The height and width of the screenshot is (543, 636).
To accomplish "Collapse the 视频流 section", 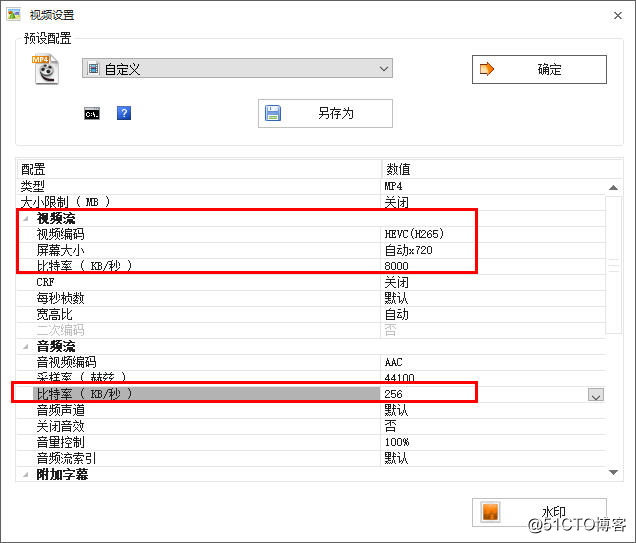I will coord(26,219).
